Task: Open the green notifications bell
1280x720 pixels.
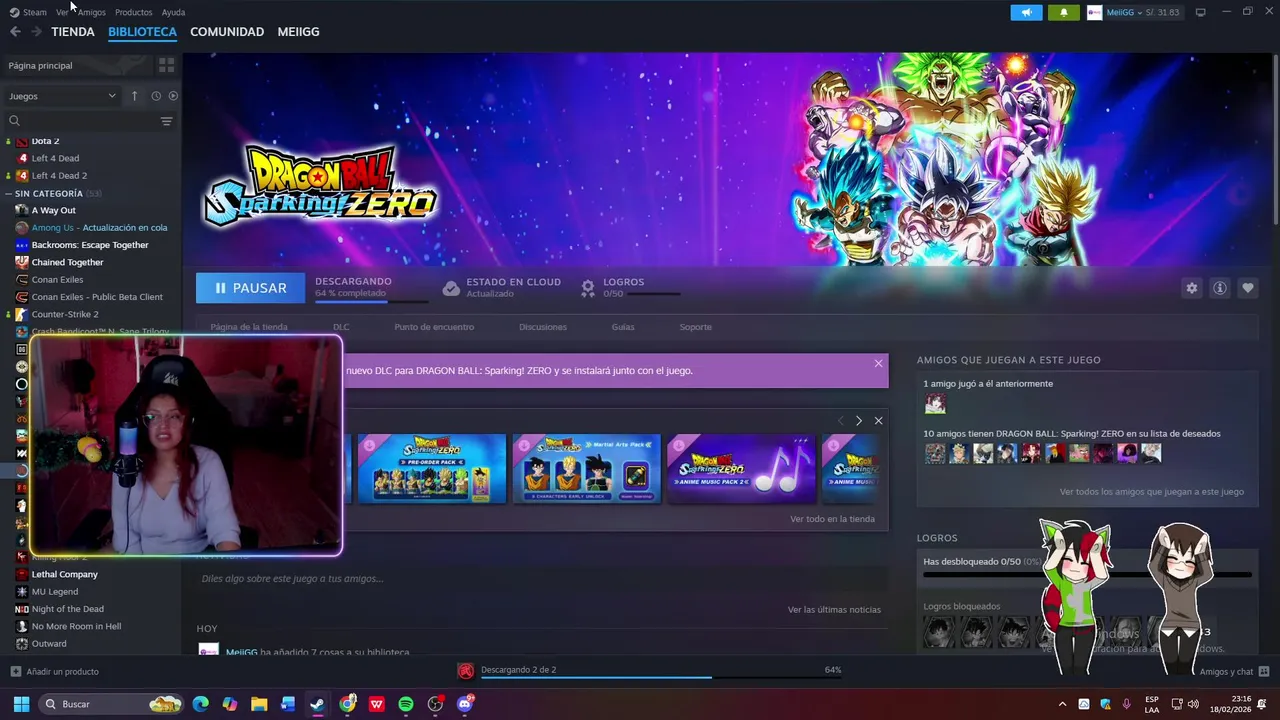Action: click(x=1063, y=12)
